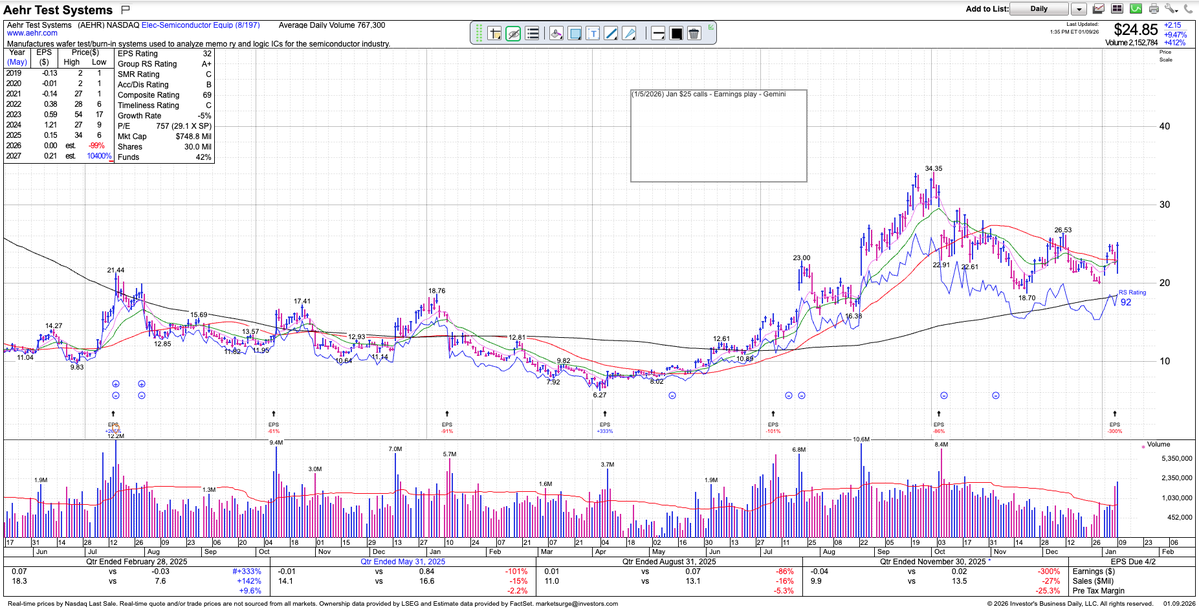Open the wrench settings menu
1199x609 pixels.
[x=1171, y=9]
